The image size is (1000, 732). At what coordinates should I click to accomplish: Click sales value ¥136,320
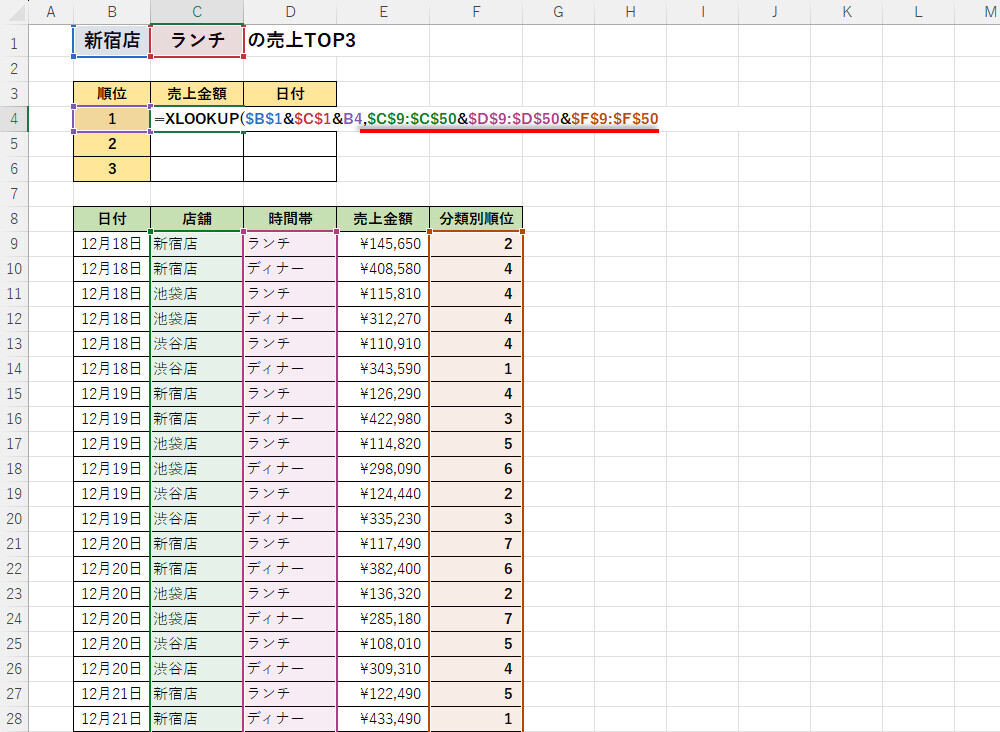pyautogui.click(x=383, y=594)
